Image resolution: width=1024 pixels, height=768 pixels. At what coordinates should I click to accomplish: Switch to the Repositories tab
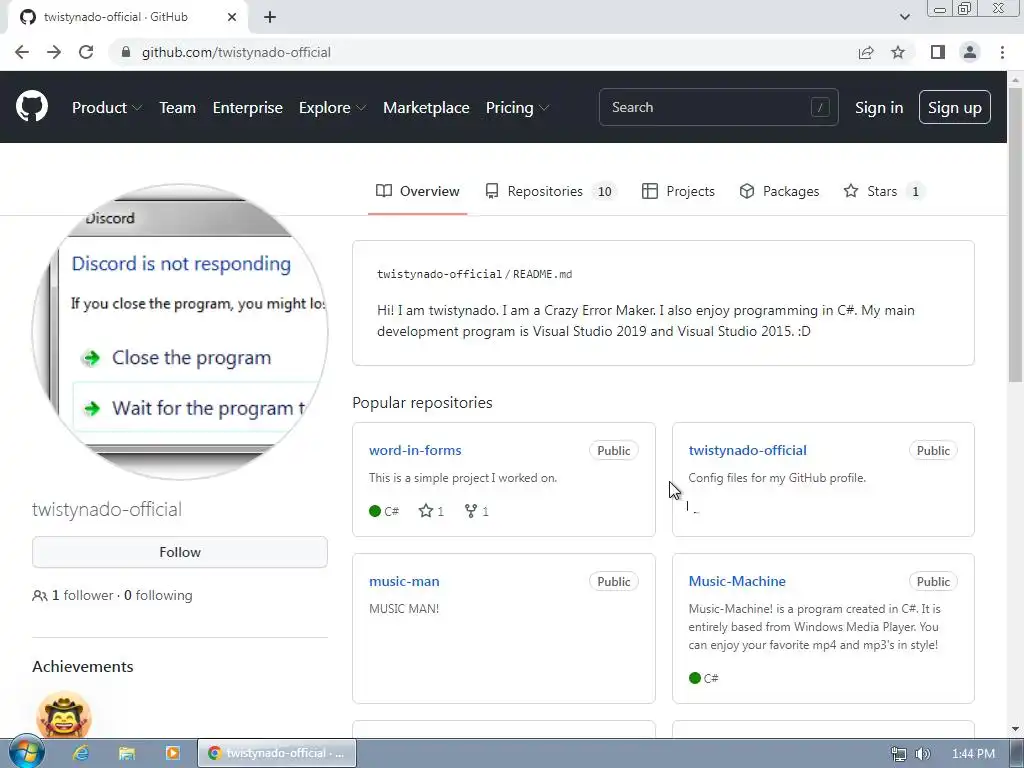click(551, 191)
